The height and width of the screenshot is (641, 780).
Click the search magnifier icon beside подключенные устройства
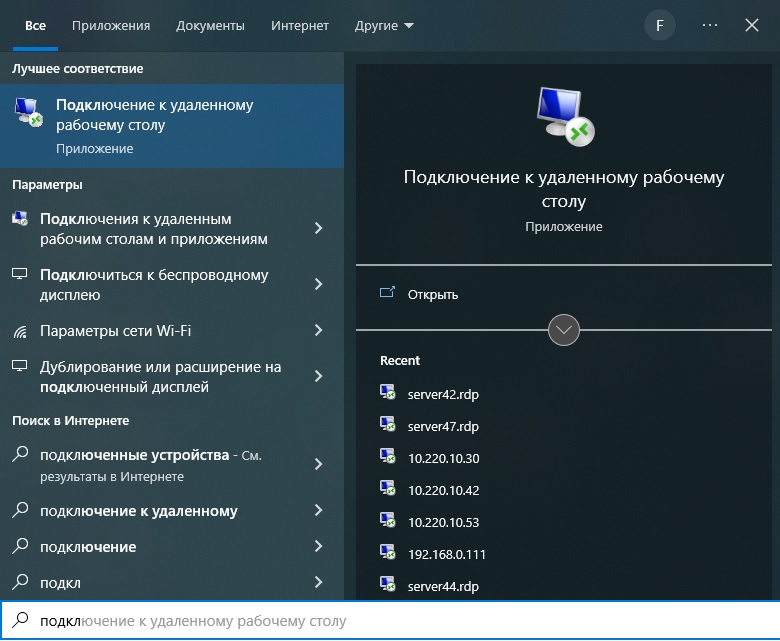click(x=20, y=455)
